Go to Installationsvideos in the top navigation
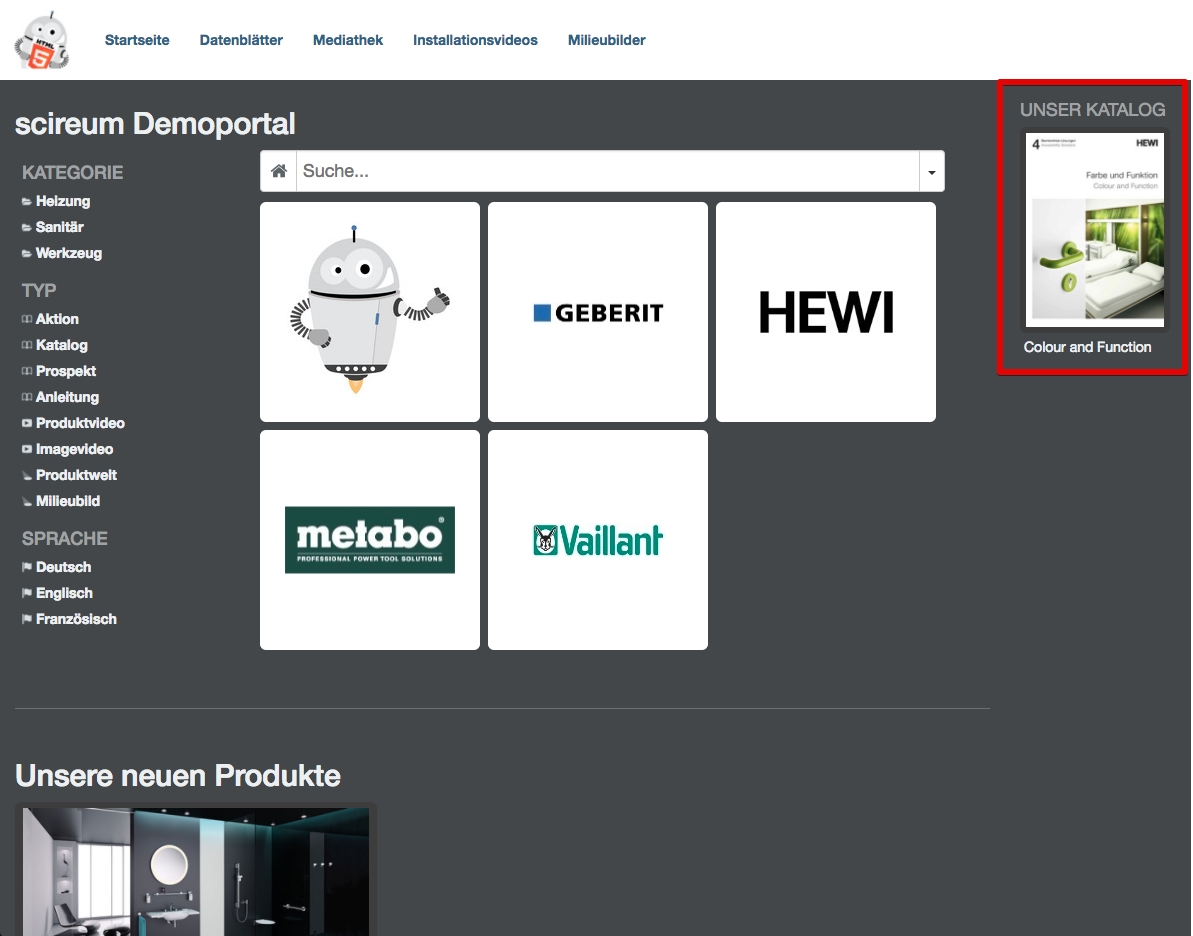1193x936 pixels. coord(475,40)
